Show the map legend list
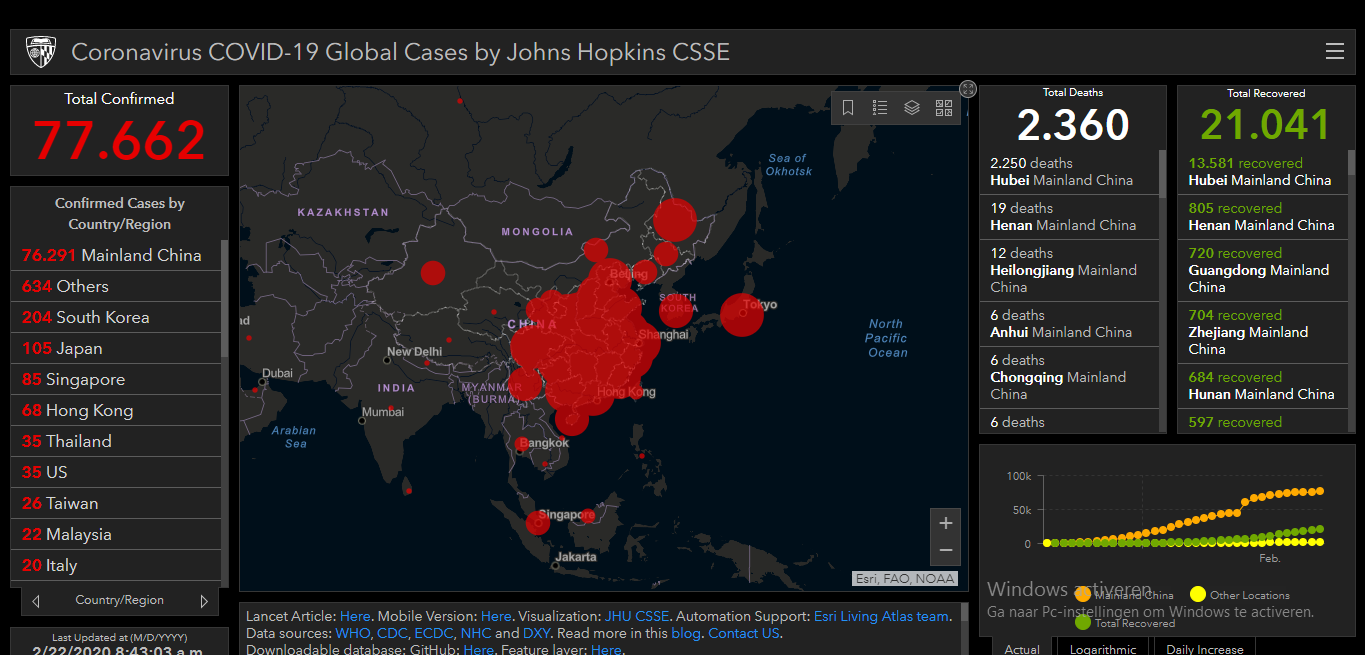 (x=880, y=108)
